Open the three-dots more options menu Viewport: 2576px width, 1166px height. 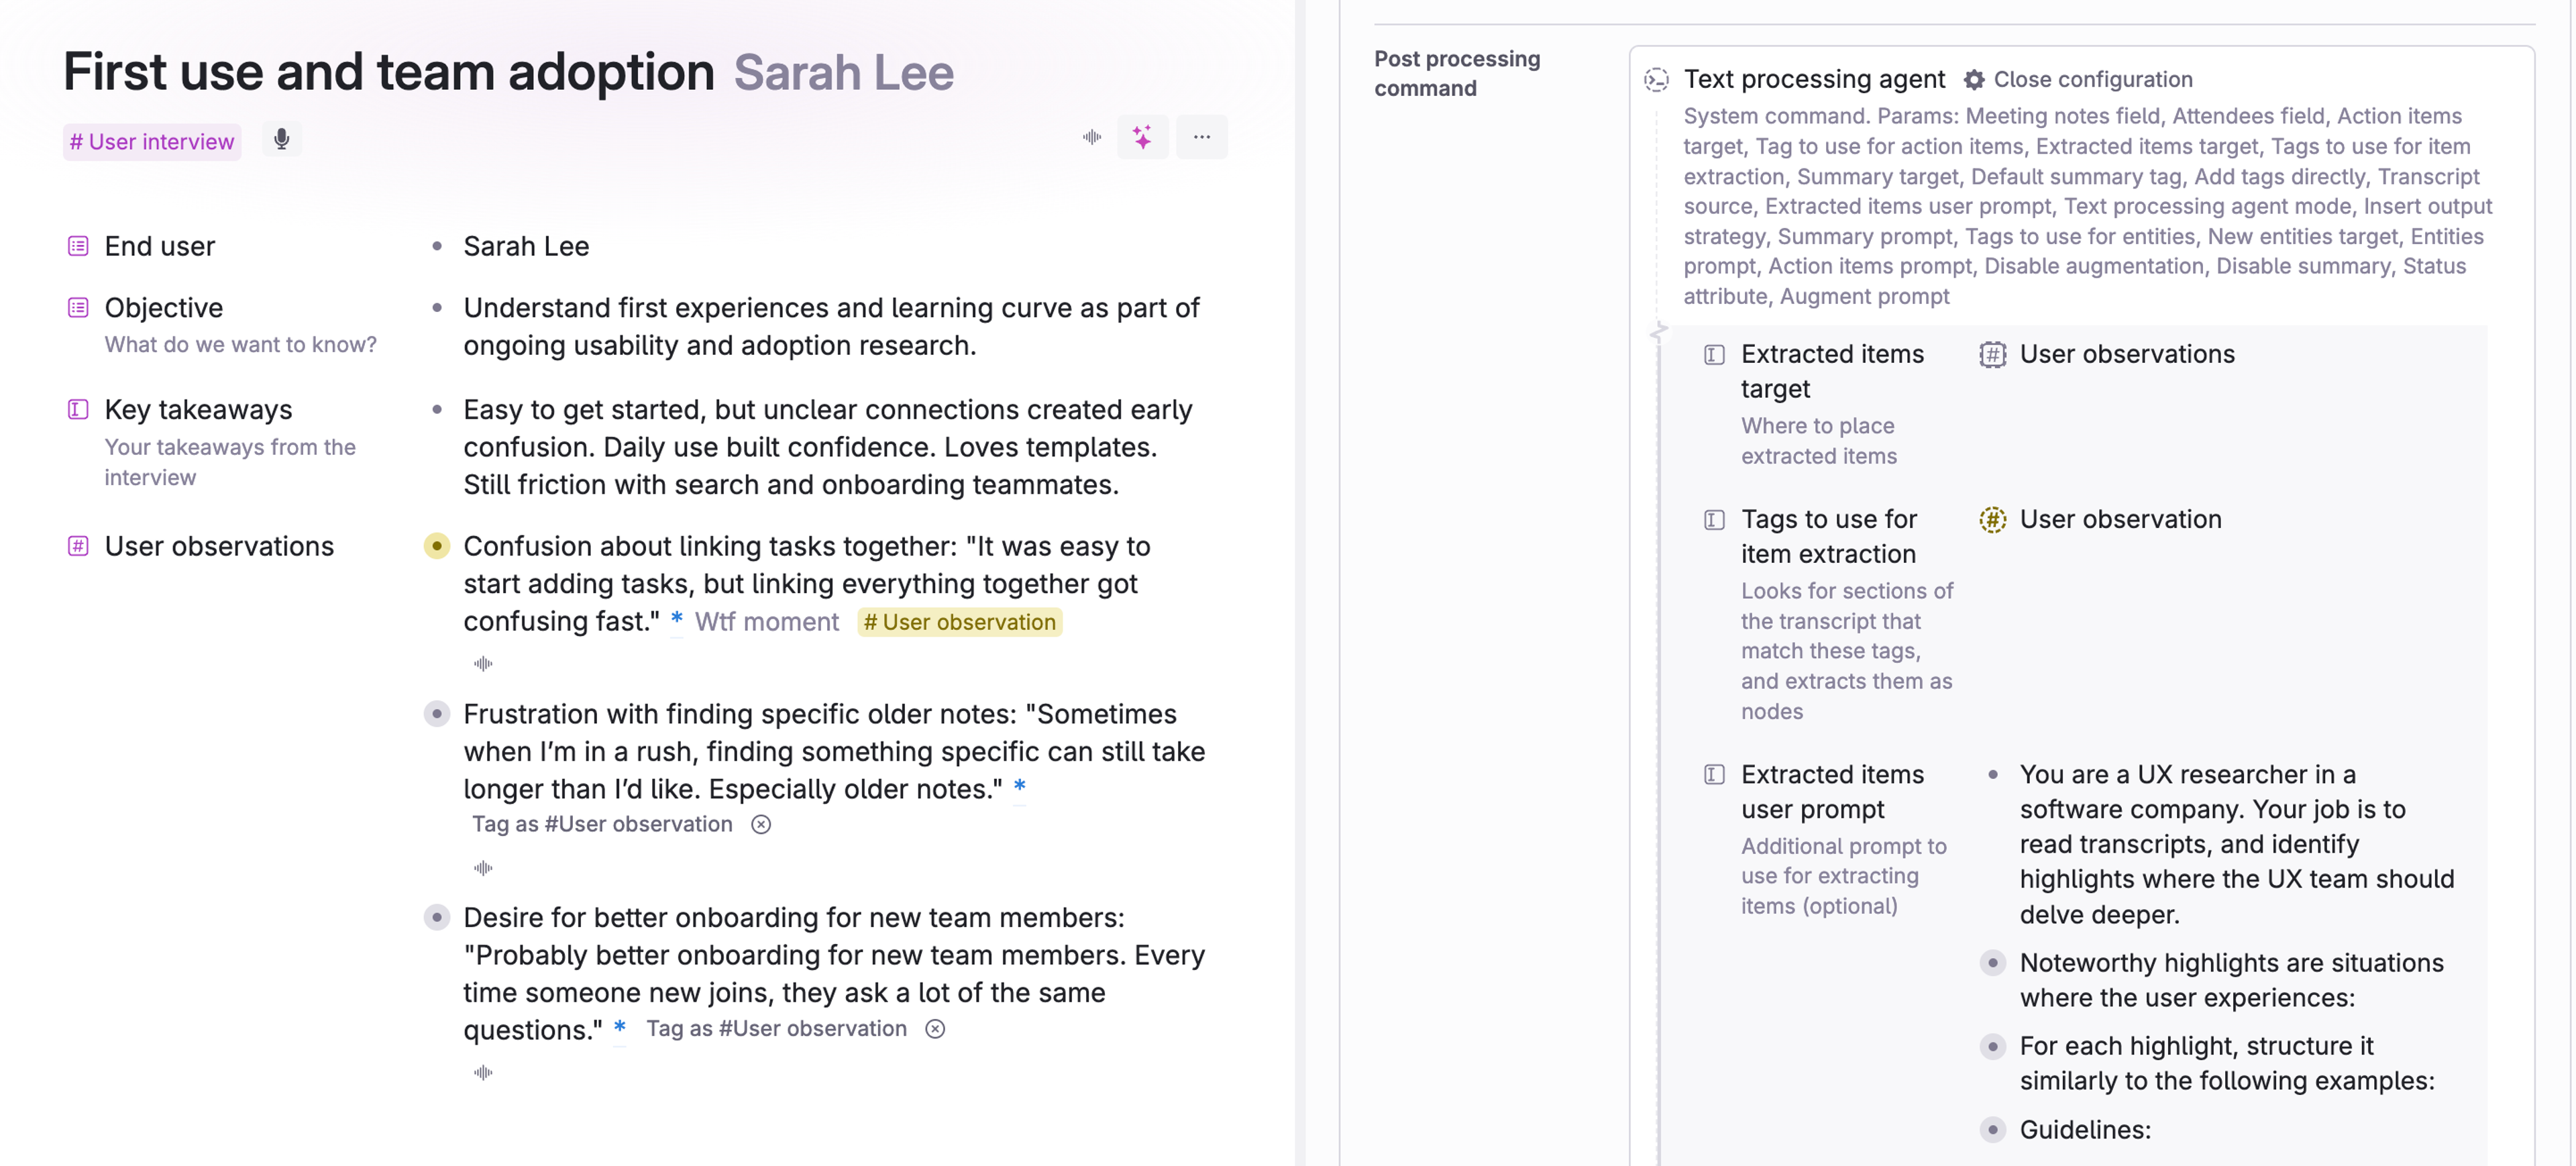point(1201,137)
